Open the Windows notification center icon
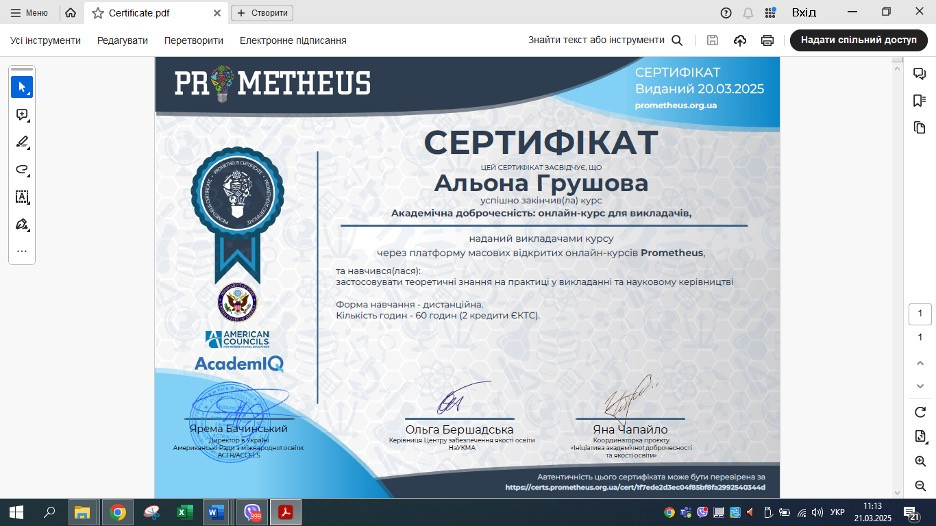The image size is (936, 526). (912, 512)
